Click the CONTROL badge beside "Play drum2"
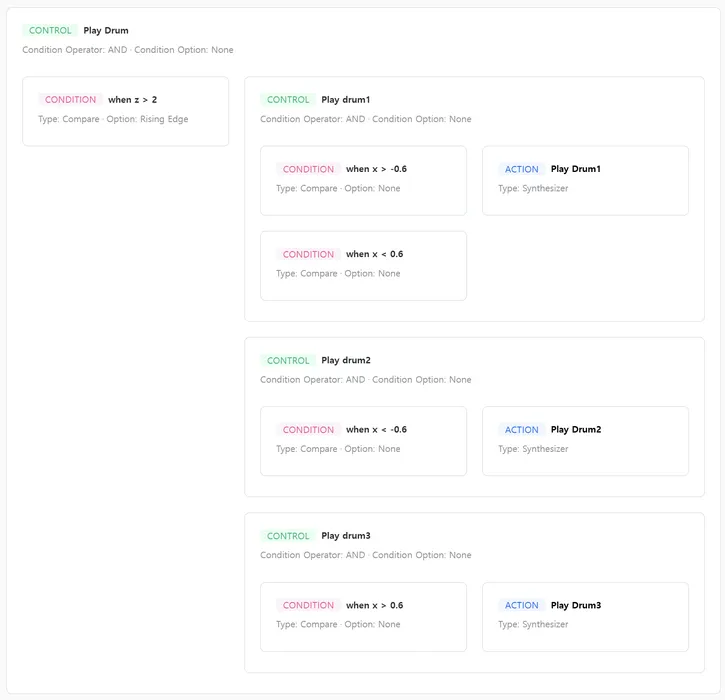Image resolution: width=725 pixels, height=700 pixels. click(288, 361)
